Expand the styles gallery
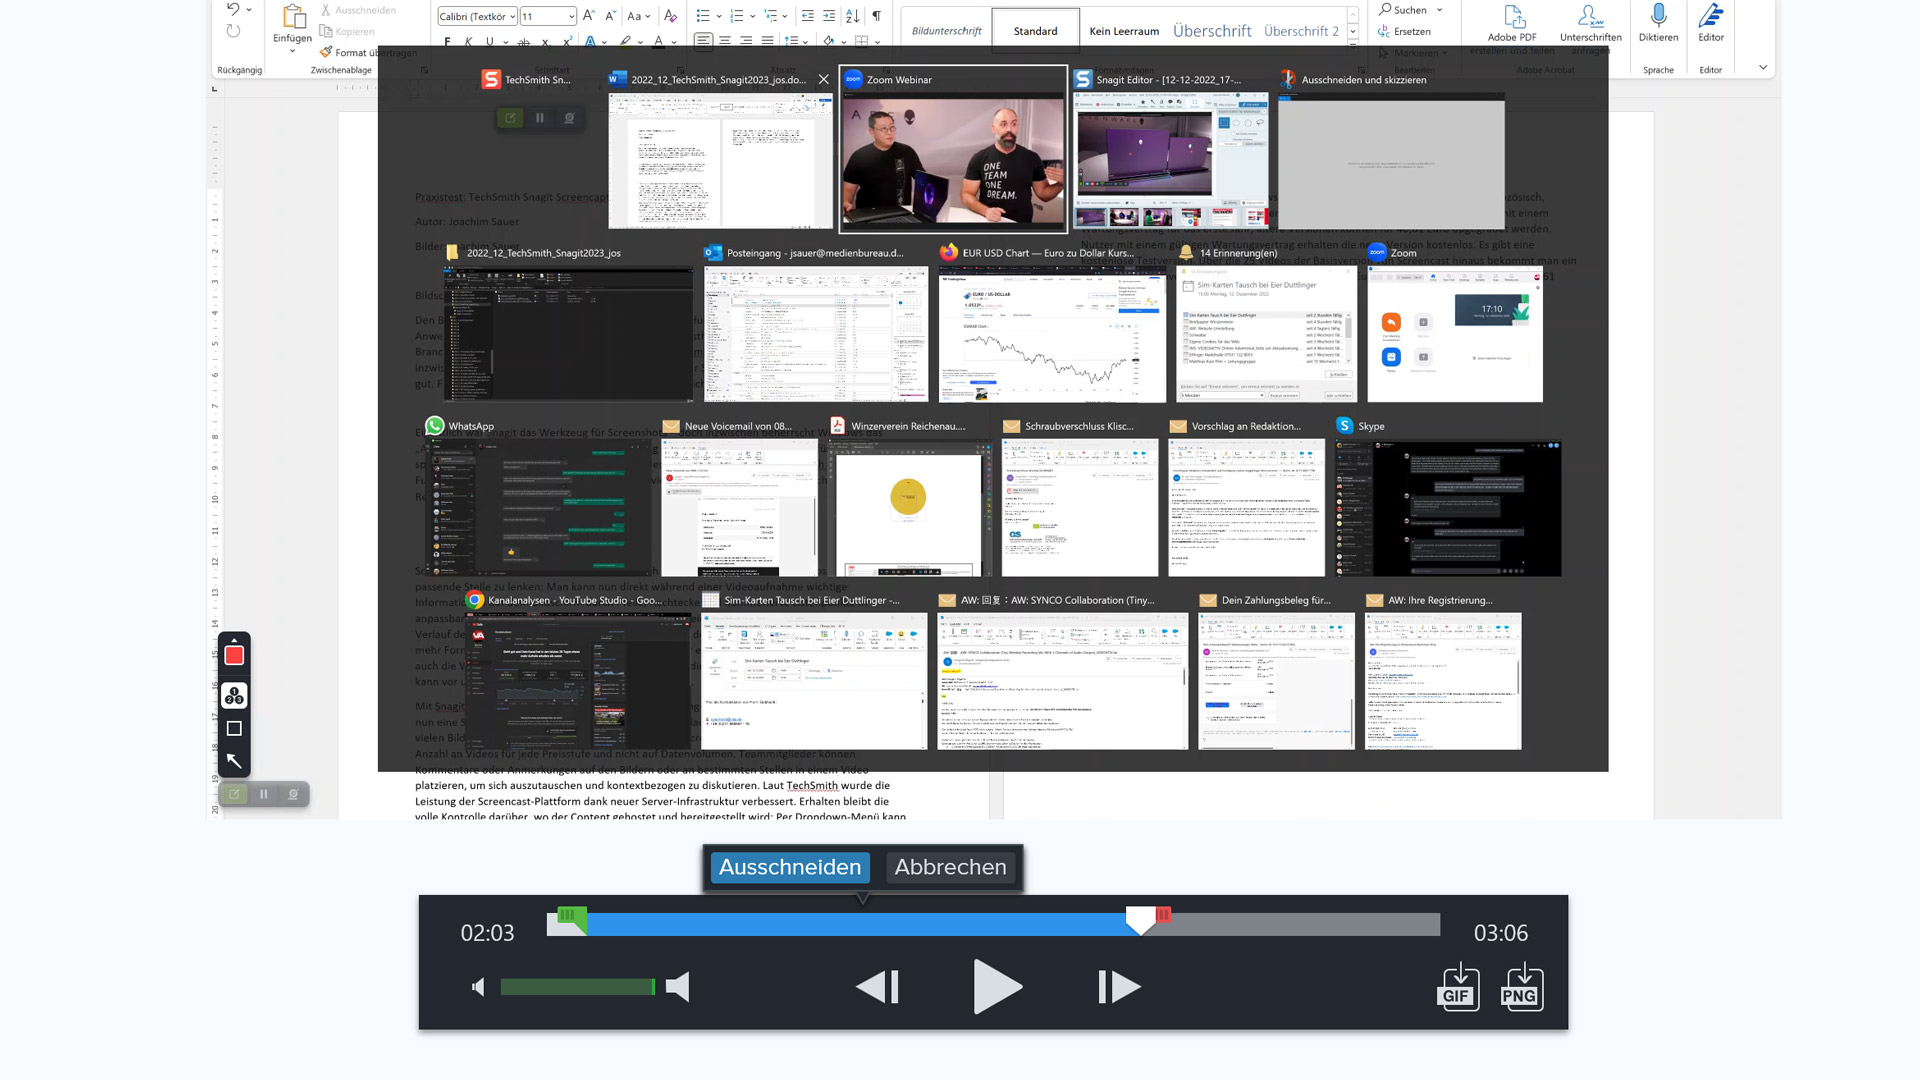The image size is (1920, 1080). click(1352, 45)
